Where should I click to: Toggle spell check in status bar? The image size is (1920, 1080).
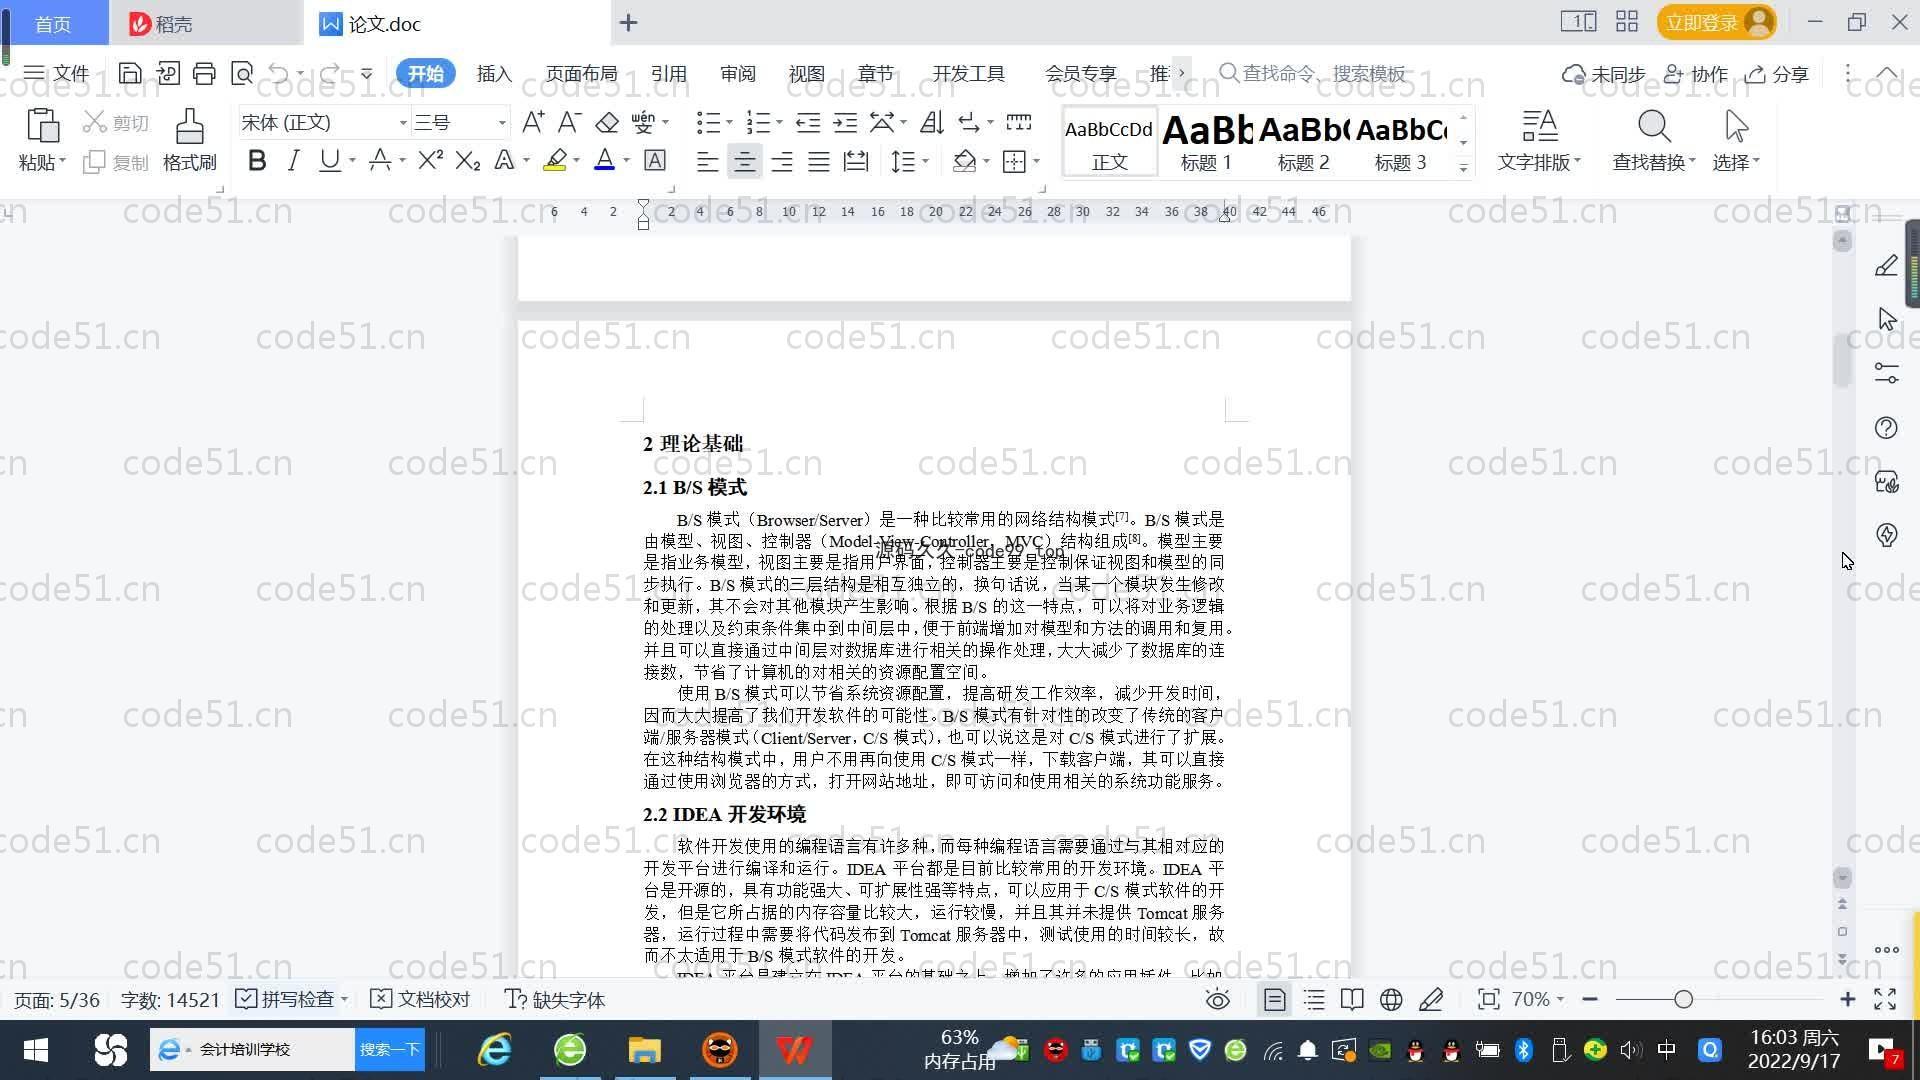pyautogui.click(x=286, y=999)
